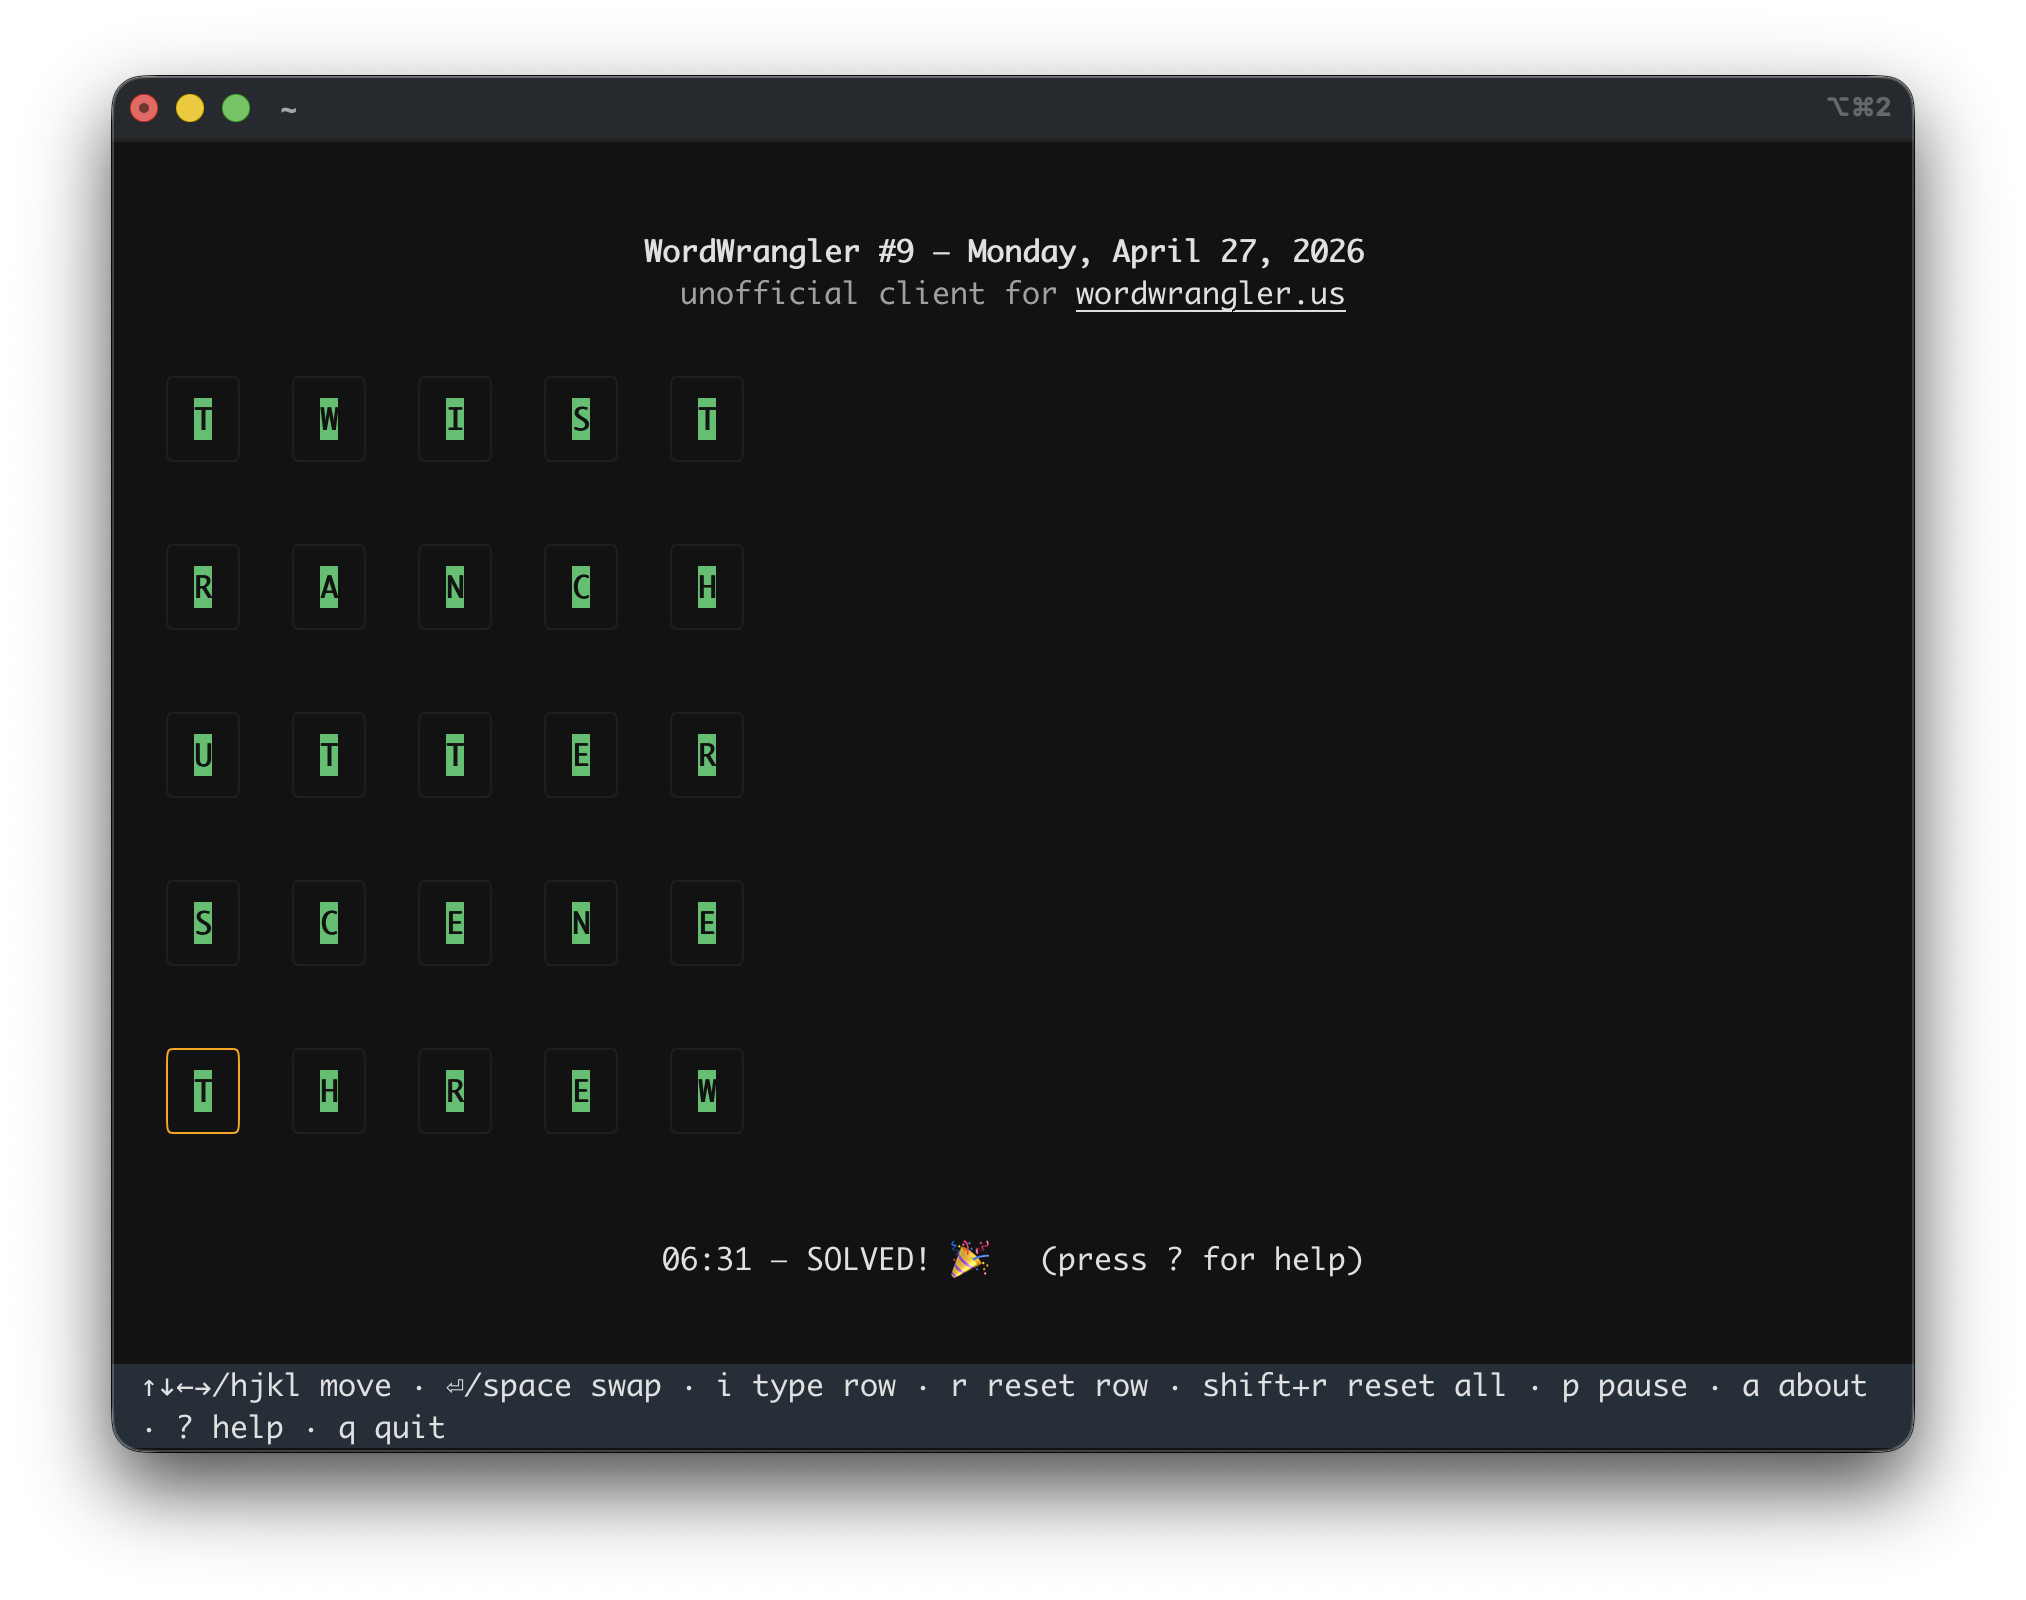Click the S tile in SCENE row

pyautogui.click(x=203, y=923)
